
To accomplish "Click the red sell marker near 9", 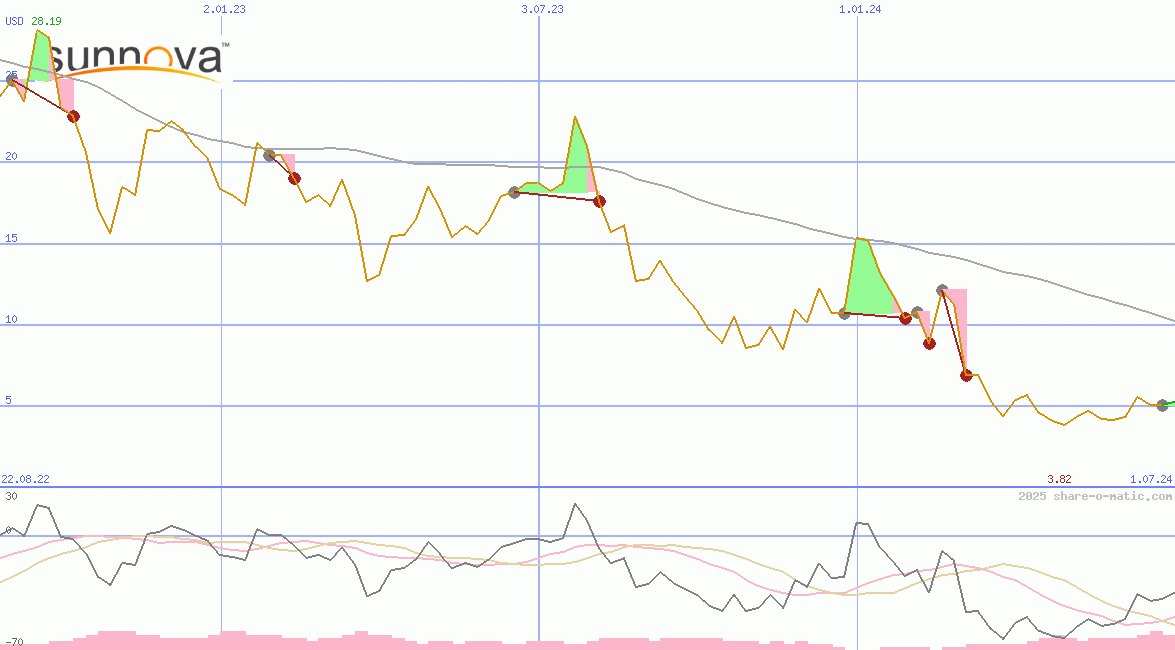I will (929, 344).
